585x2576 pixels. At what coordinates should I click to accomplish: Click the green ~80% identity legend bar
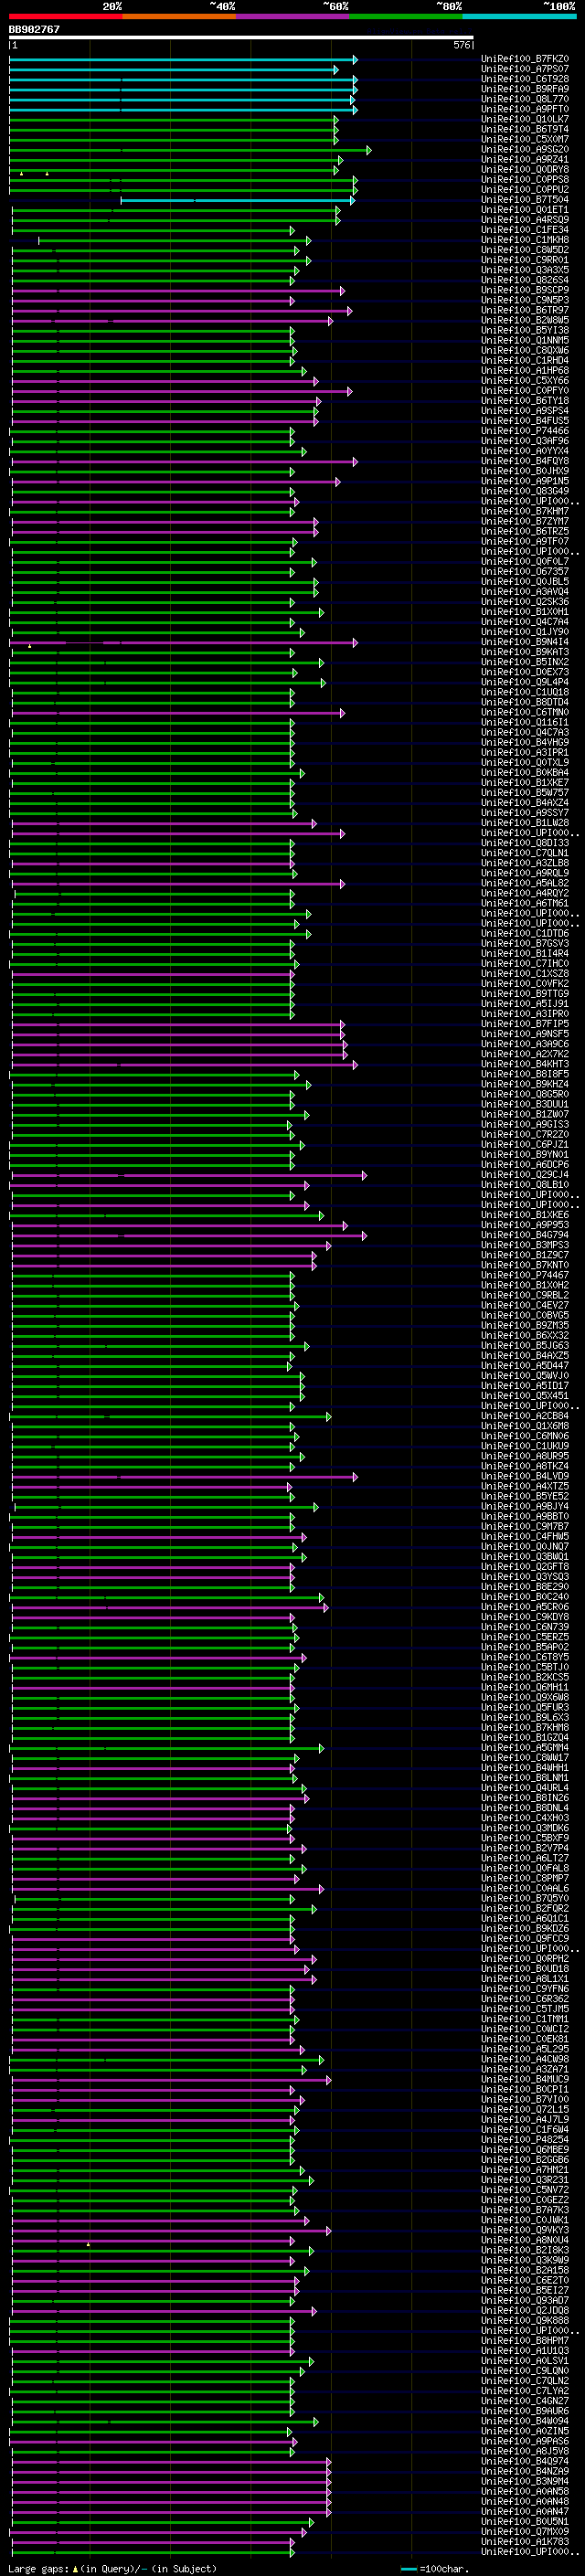pos(406,16)
